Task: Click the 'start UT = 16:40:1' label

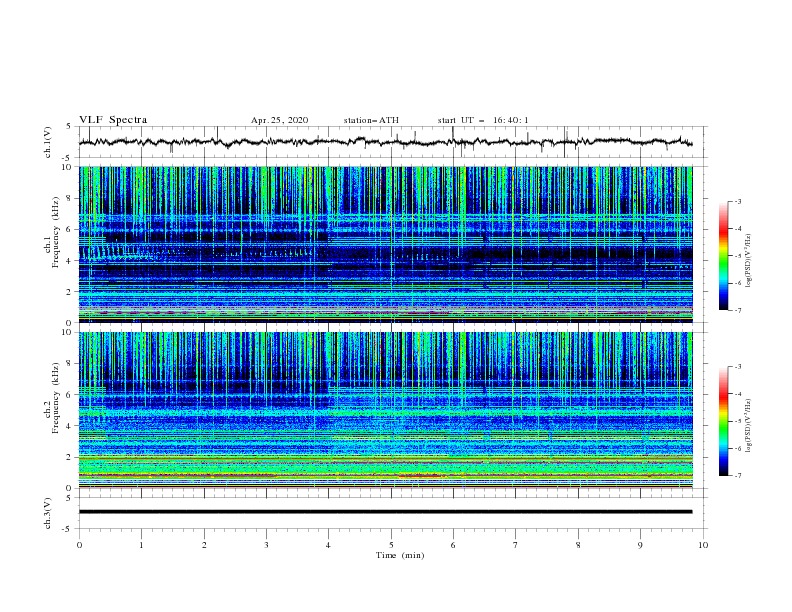Action: click(483, 120)
